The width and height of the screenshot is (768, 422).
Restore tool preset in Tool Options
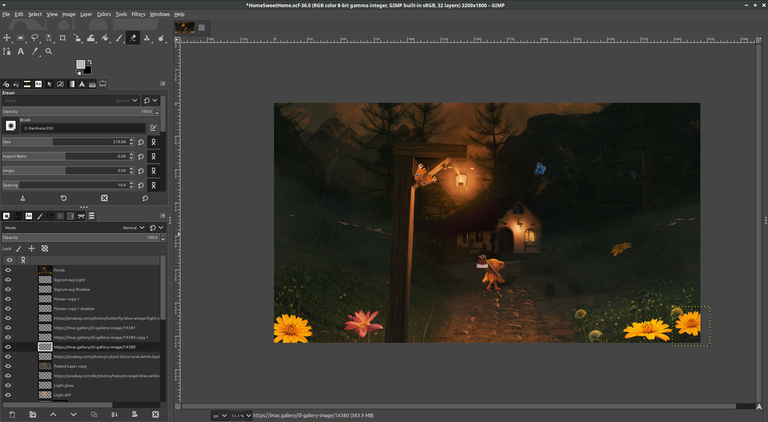[x=64, y=198]
